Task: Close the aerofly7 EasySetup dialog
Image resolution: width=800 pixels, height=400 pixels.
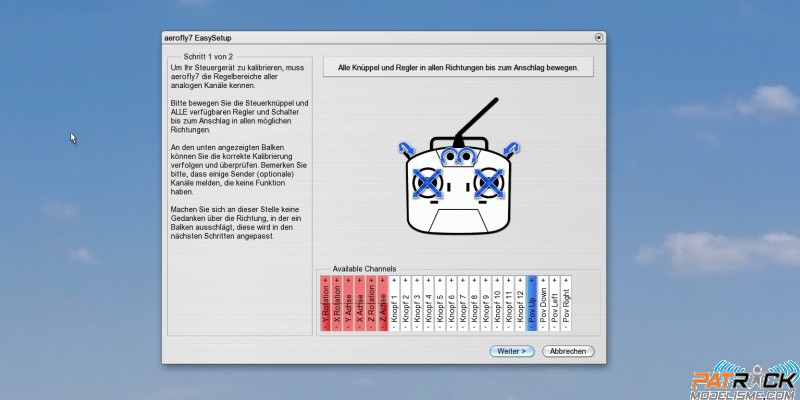Action: coord(599,38)
